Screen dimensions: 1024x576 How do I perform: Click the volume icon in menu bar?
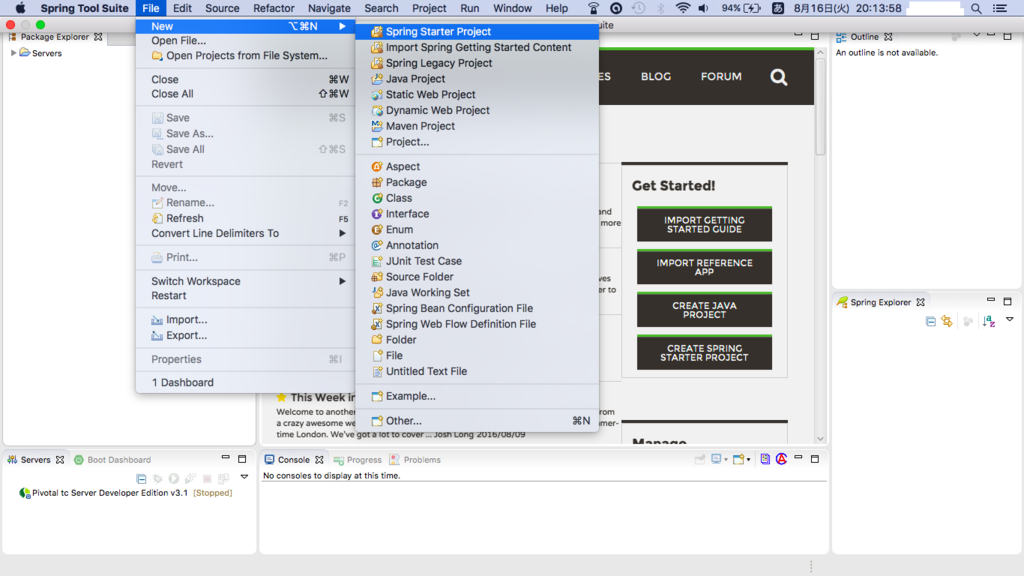pos(703,8)
